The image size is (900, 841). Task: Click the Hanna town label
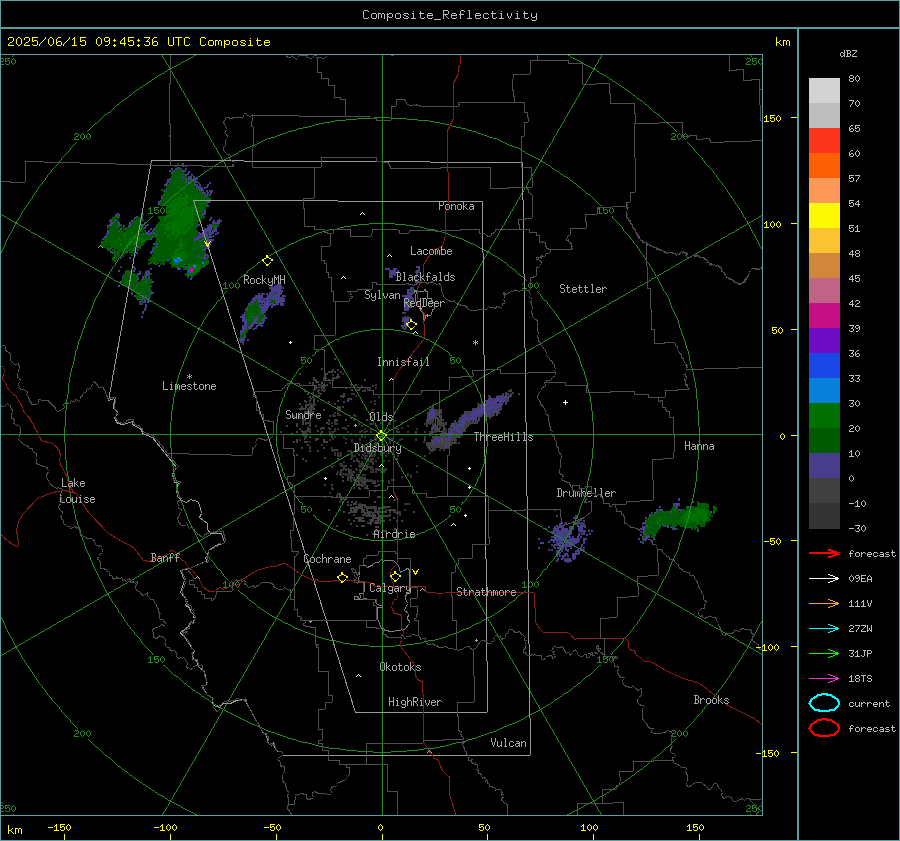click(699, 446)
